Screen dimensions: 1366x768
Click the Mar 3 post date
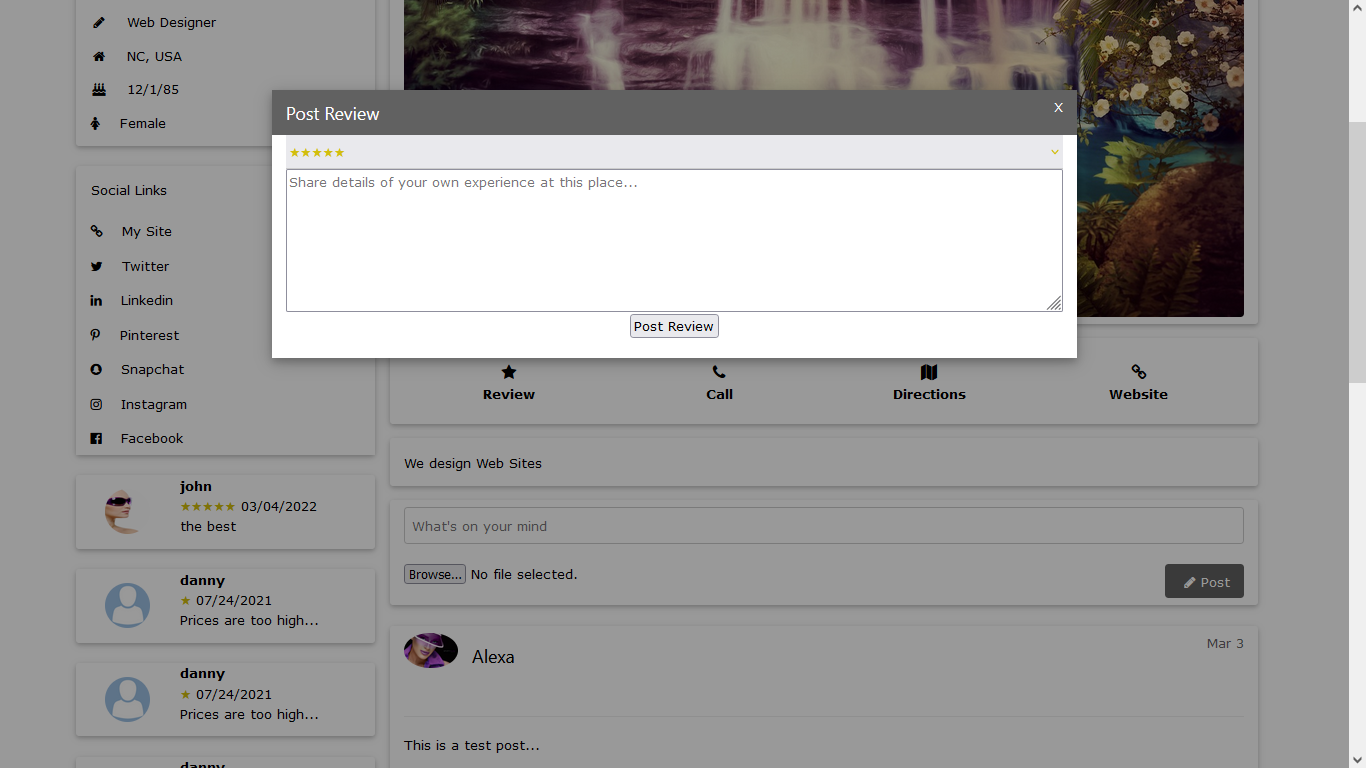[x=1225, y=643]
